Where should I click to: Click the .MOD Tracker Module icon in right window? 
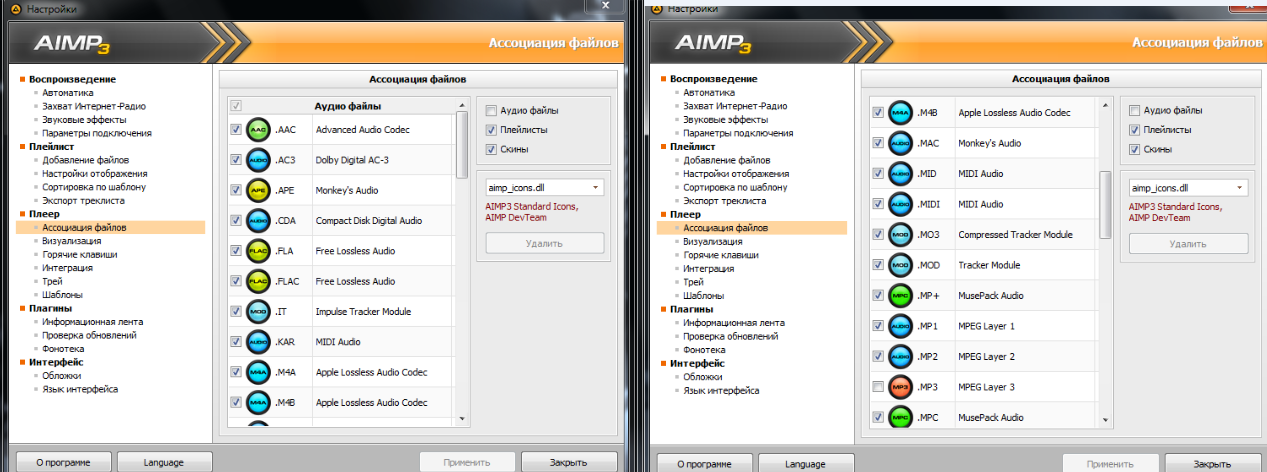tap(901, 265)
